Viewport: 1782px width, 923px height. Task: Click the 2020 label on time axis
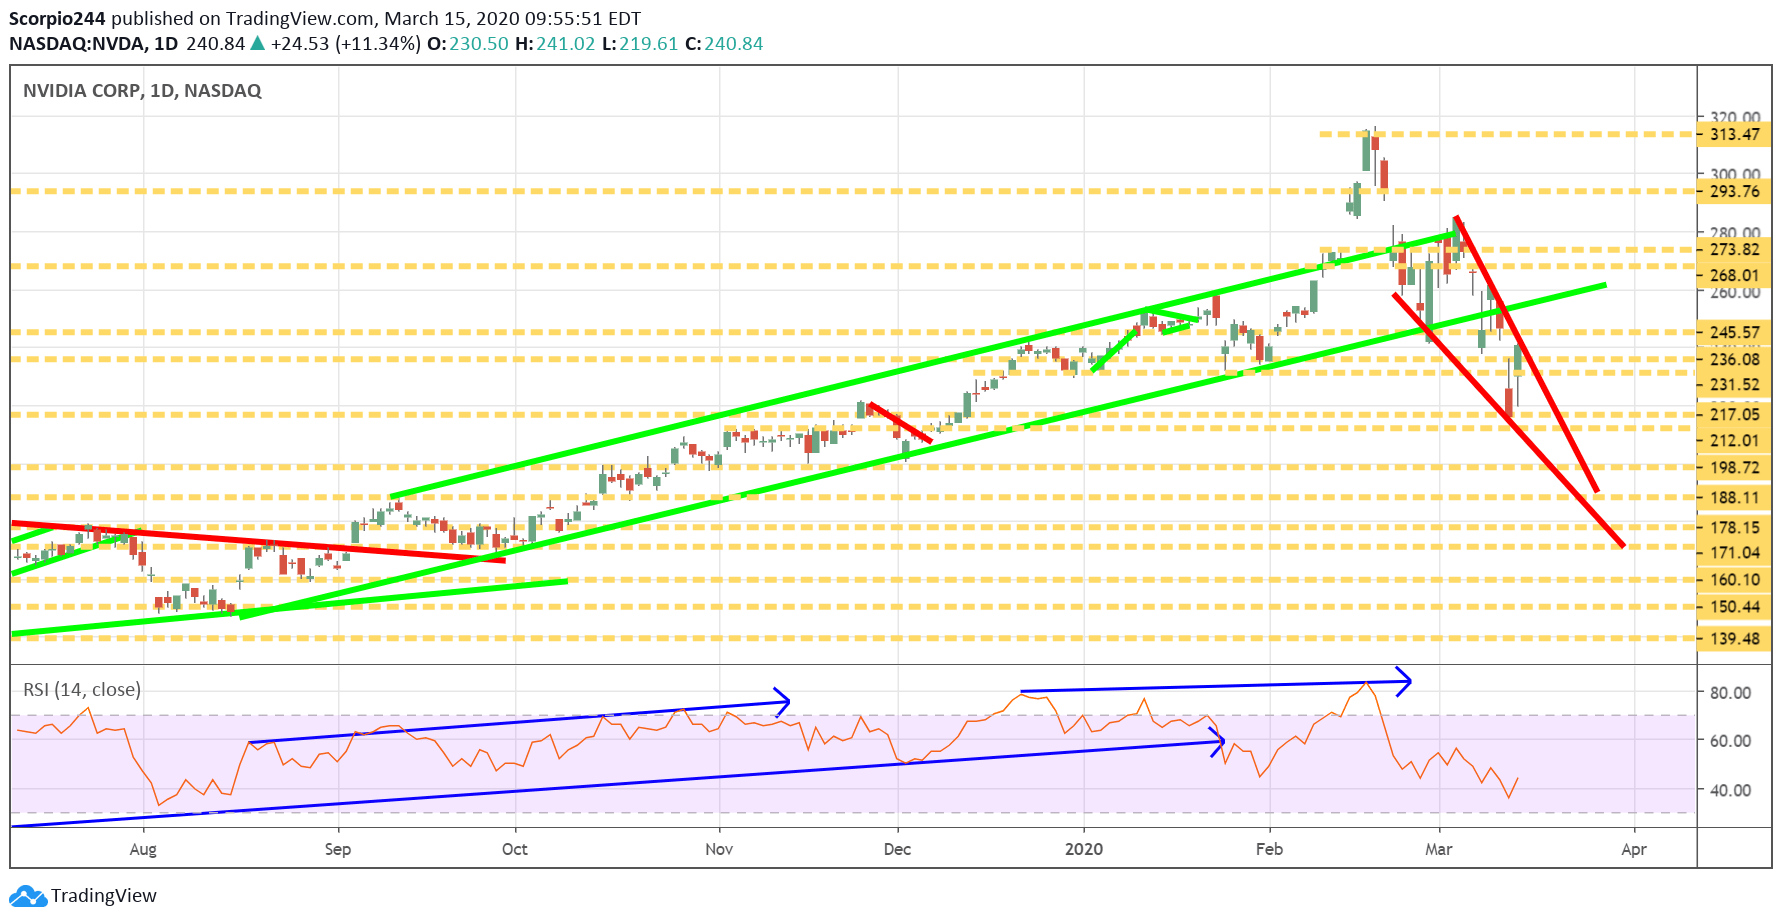pyautogui.click(x=1084, y=849)
